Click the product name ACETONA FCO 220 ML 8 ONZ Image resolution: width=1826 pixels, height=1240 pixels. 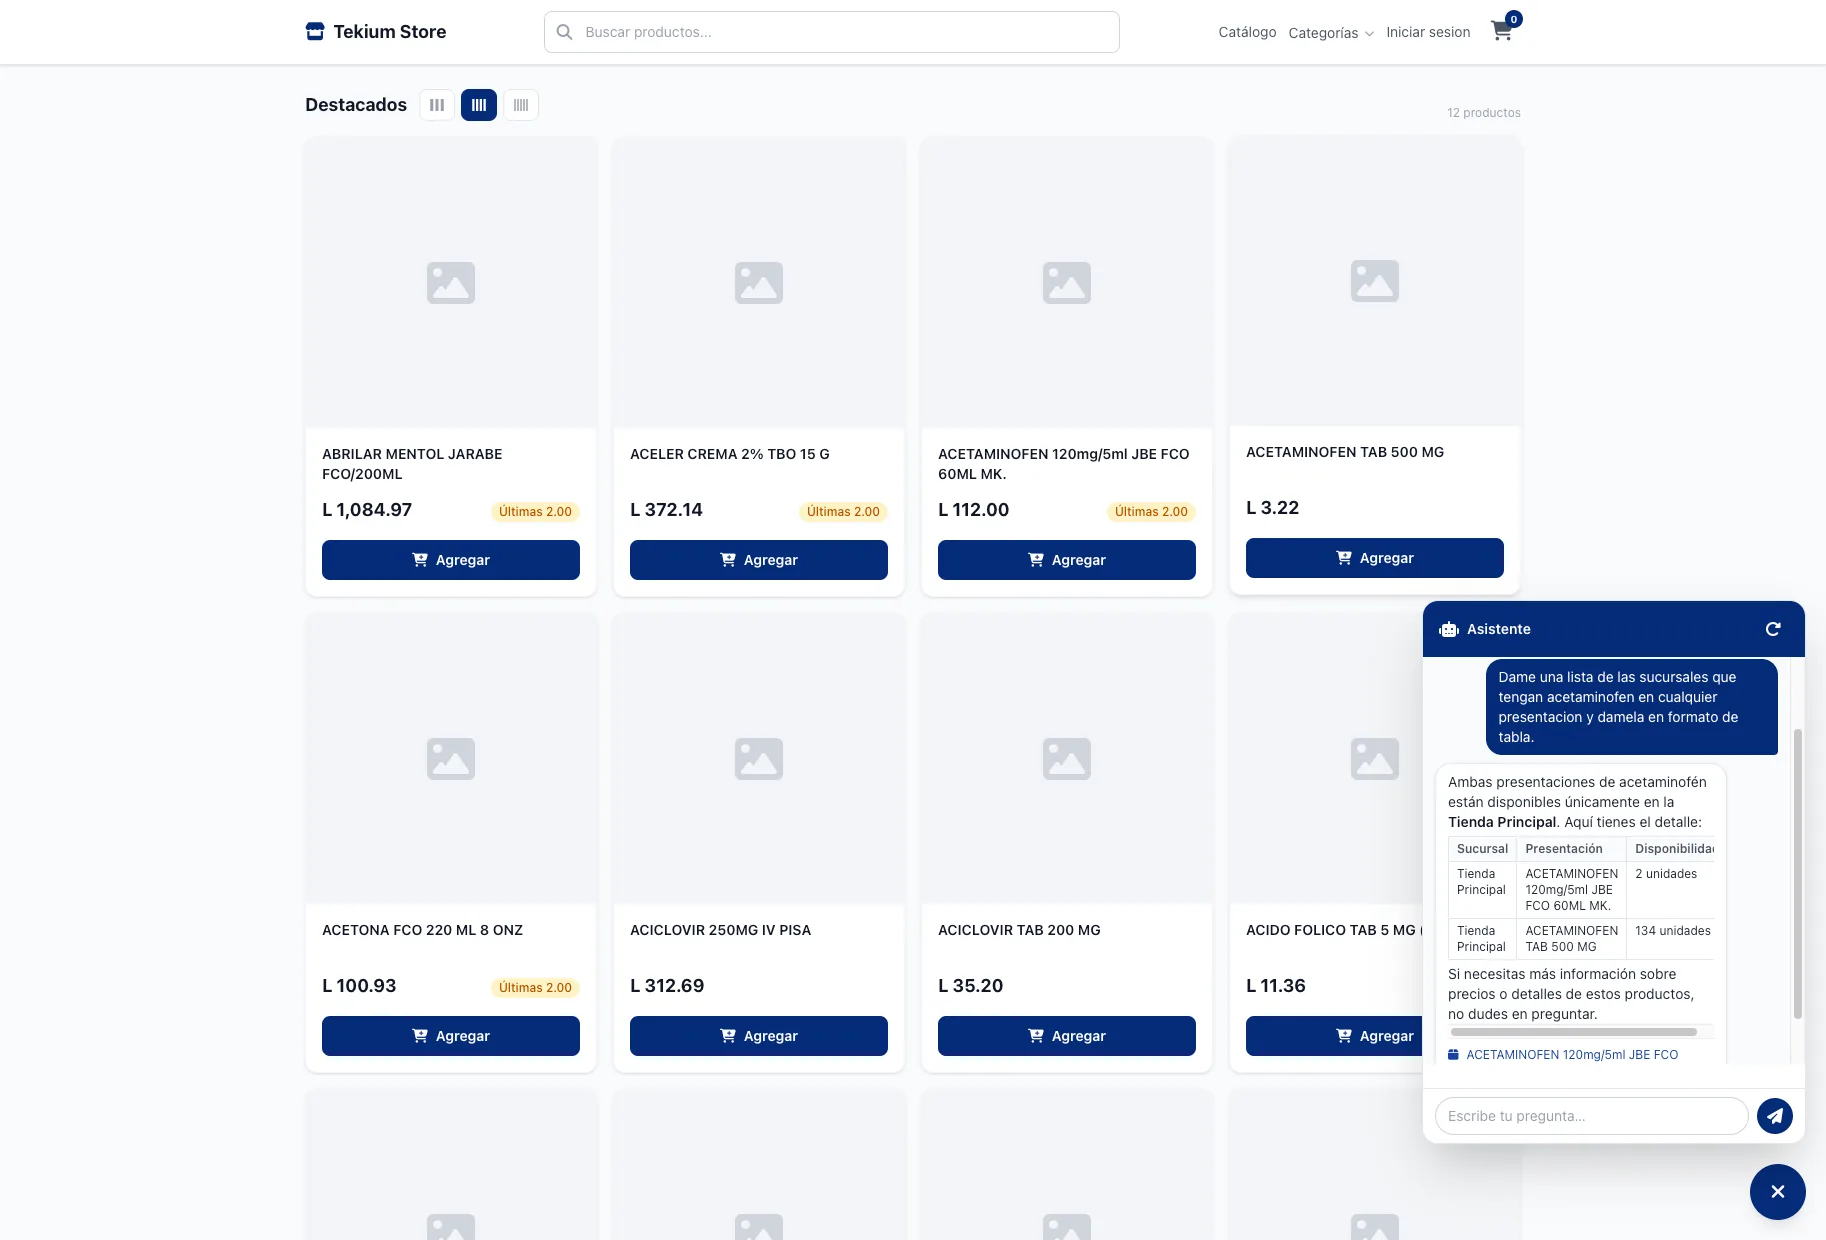point(422,930)
